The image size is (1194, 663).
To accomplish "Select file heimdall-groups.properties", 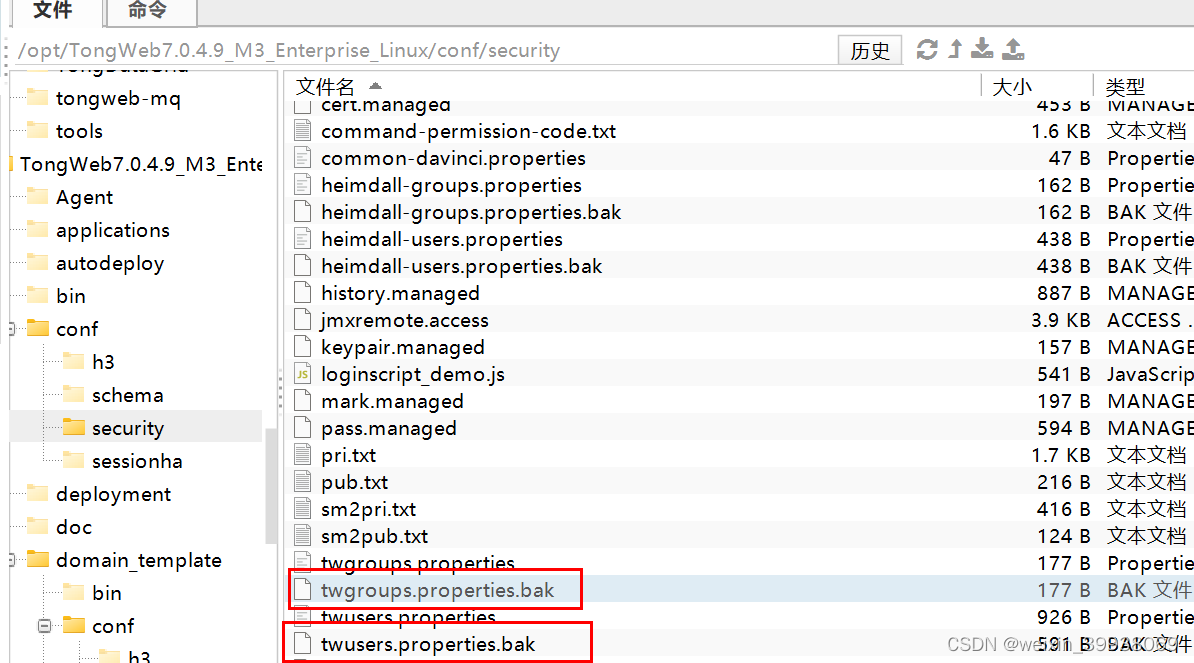I will tap(451, 185).
